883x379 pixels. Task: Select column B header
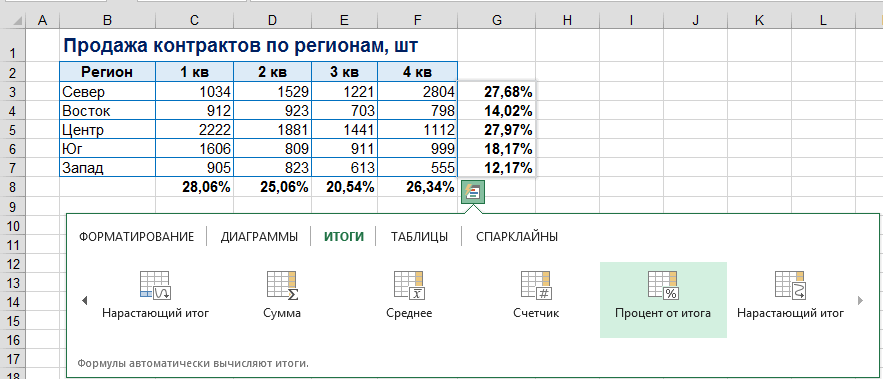(107, 20)
